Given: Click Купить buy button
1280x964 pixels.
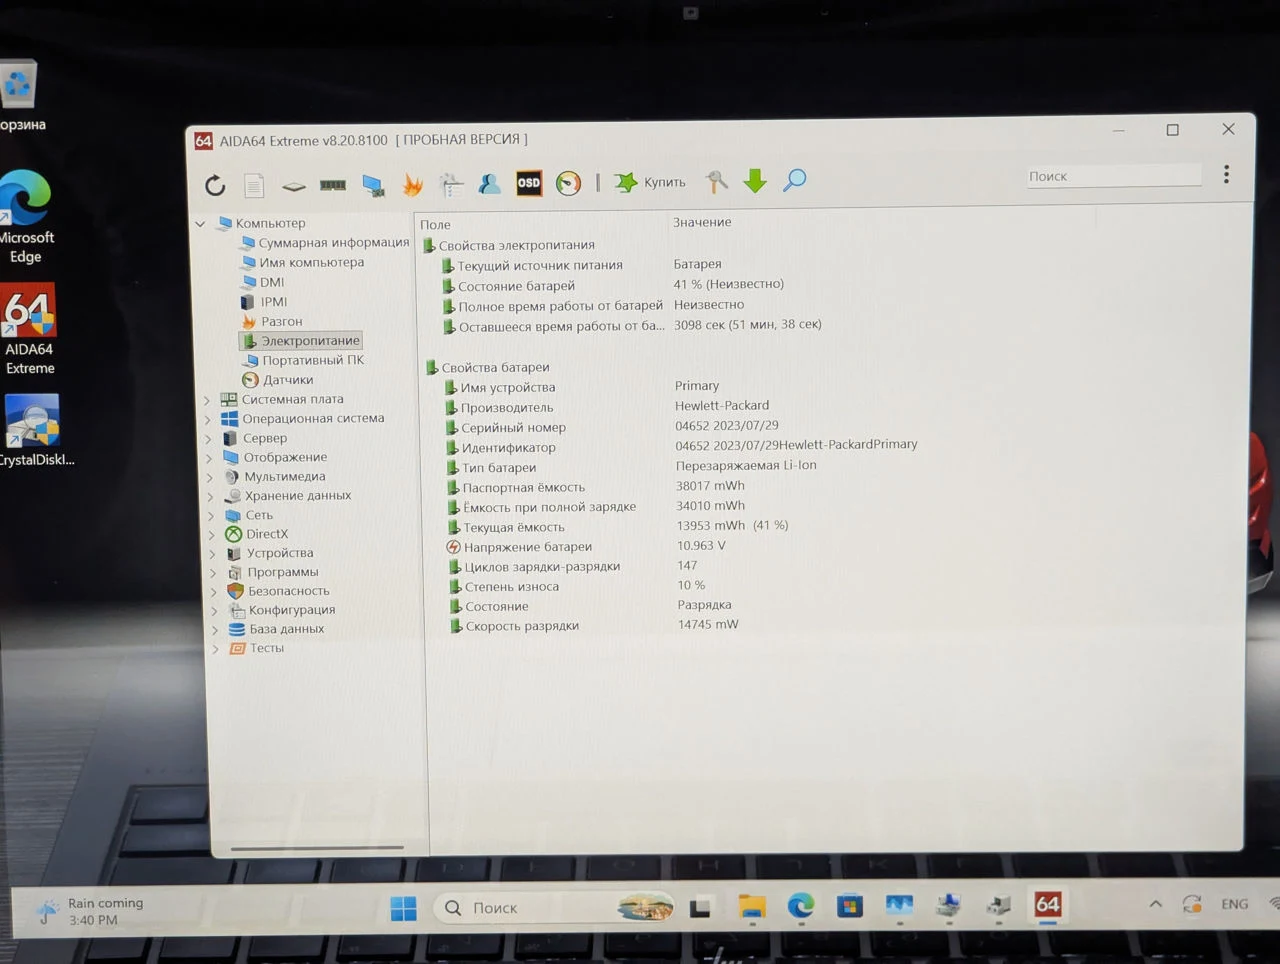Looking at the screenshot, I should [650, 182].
